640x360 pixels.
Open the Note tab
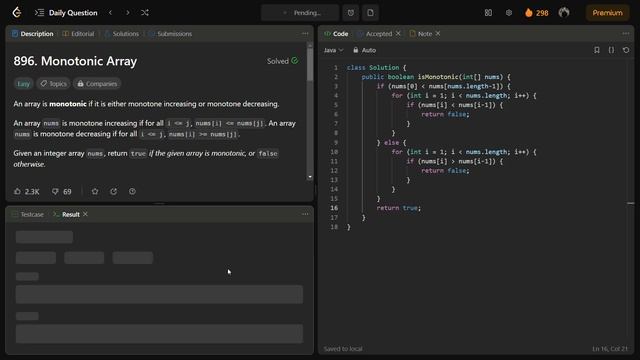tap(421, 34)
